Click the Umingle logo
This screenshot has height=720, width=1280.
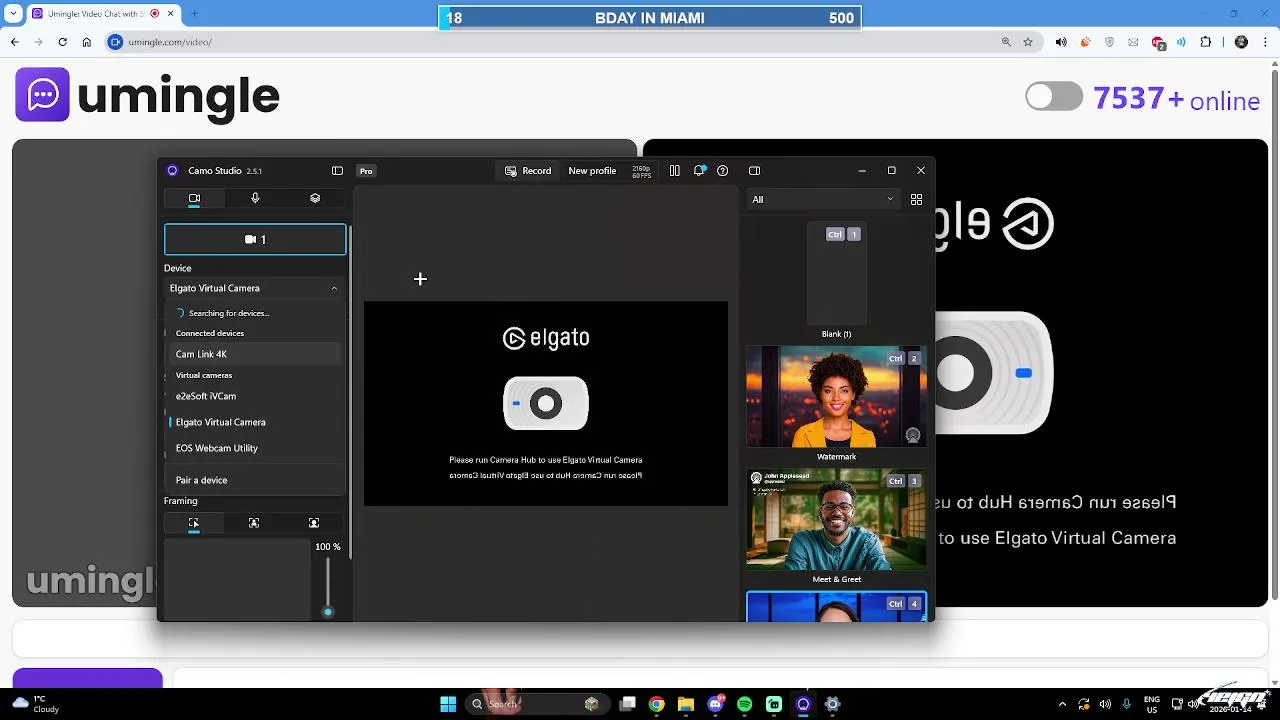[x=148, y=95]
